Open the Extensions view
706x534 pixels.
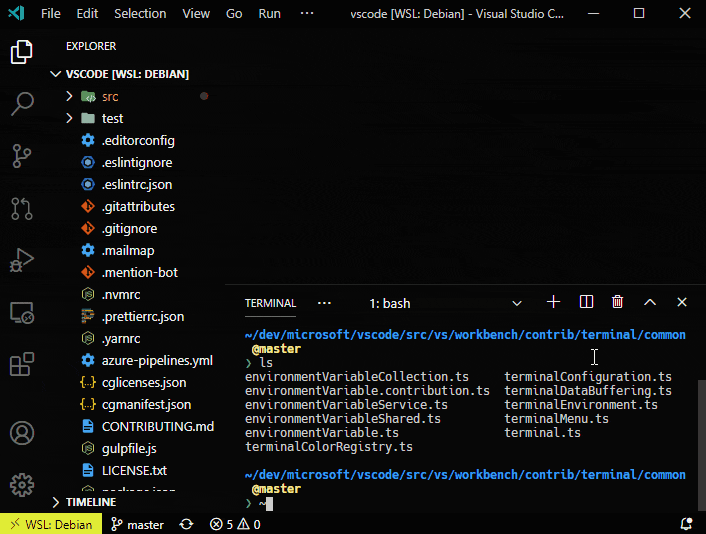click(22, 365)
